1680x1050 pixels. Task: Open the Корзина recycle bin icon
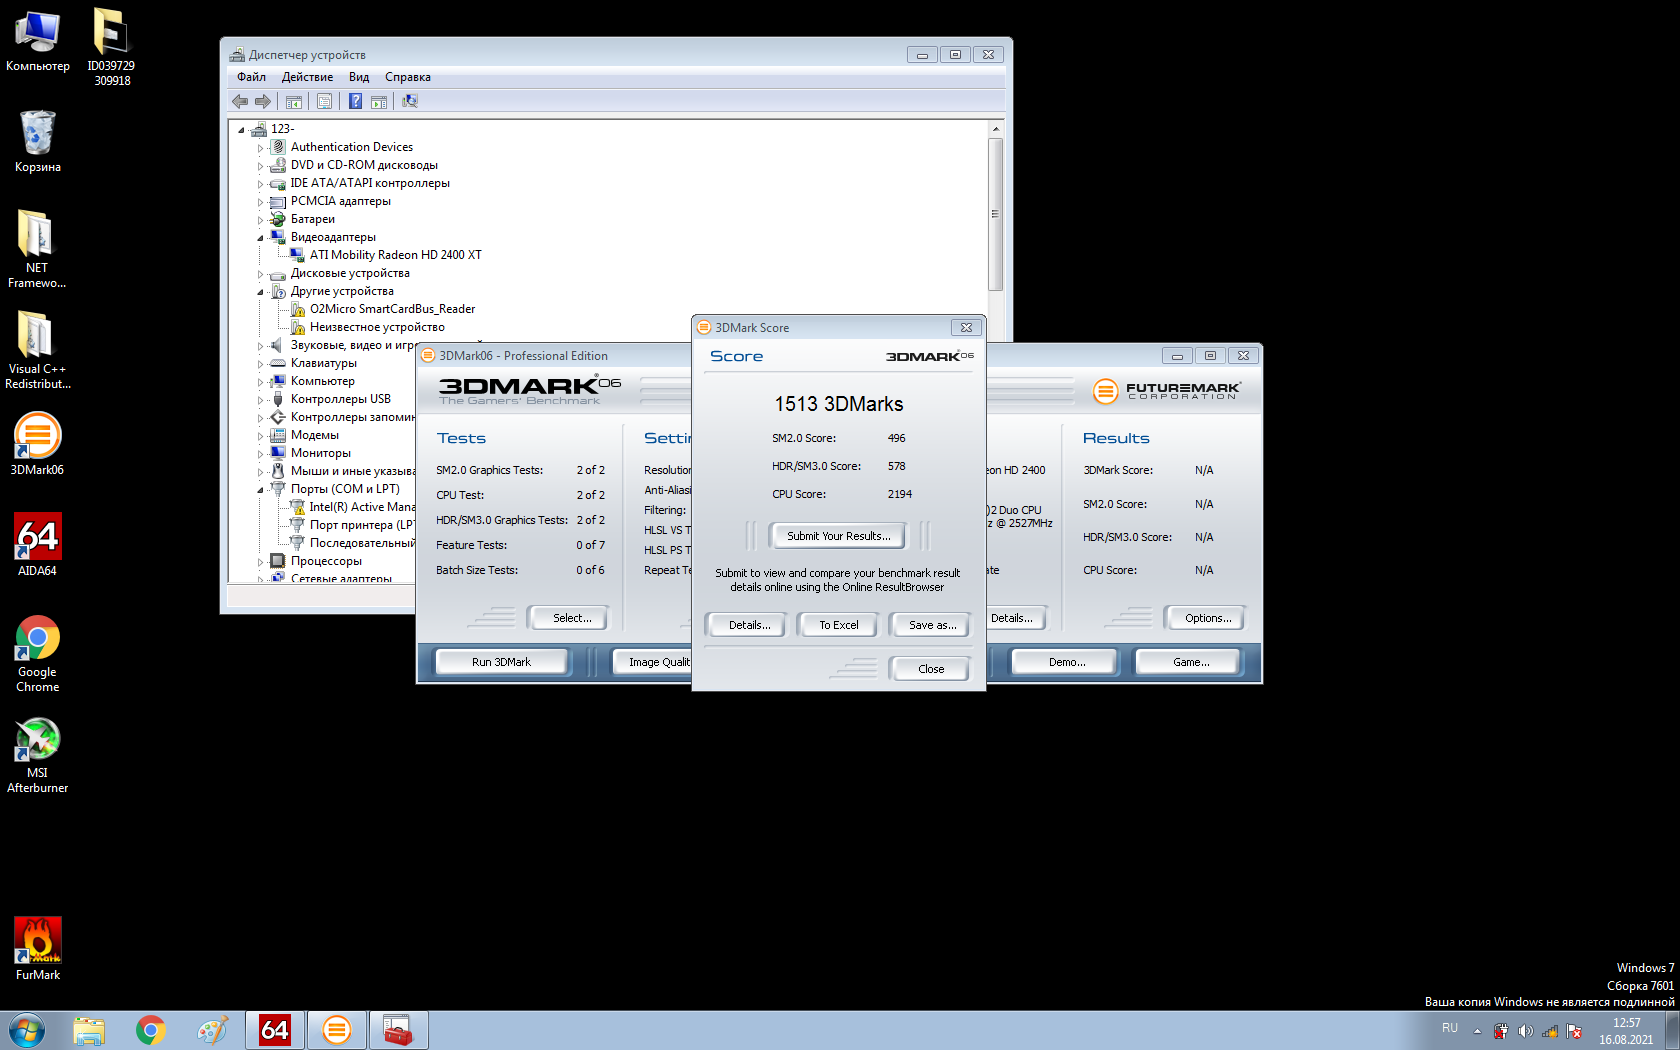(x=37, y=141)
